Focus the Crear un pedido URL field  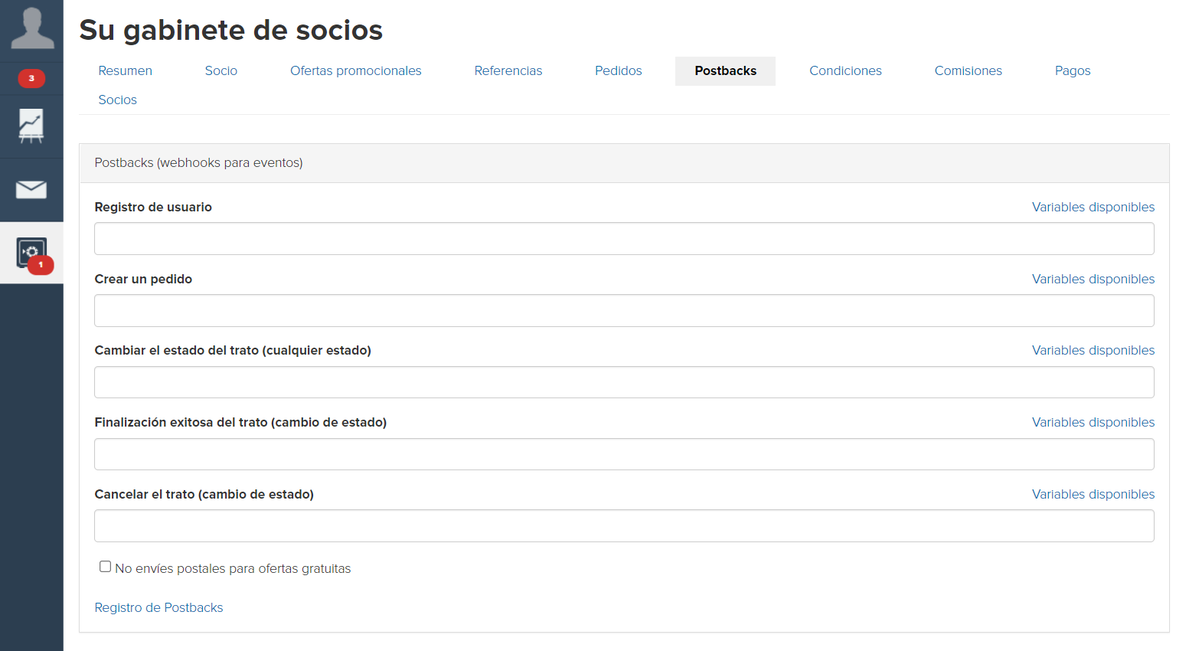[x=624, y=311]
